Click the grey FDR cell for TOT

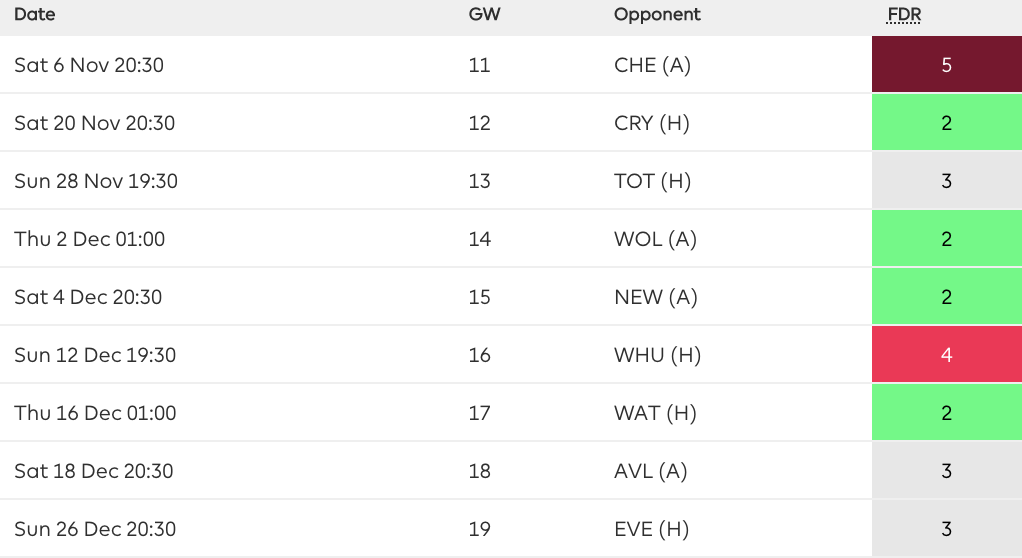click(946, 181)
